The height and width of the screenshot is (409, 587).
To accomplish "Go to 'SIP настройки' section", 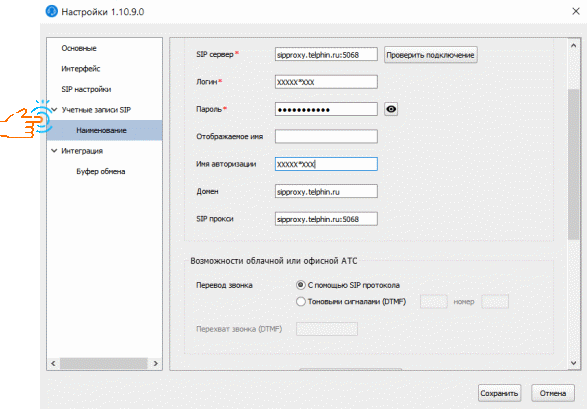I will 86,89.
